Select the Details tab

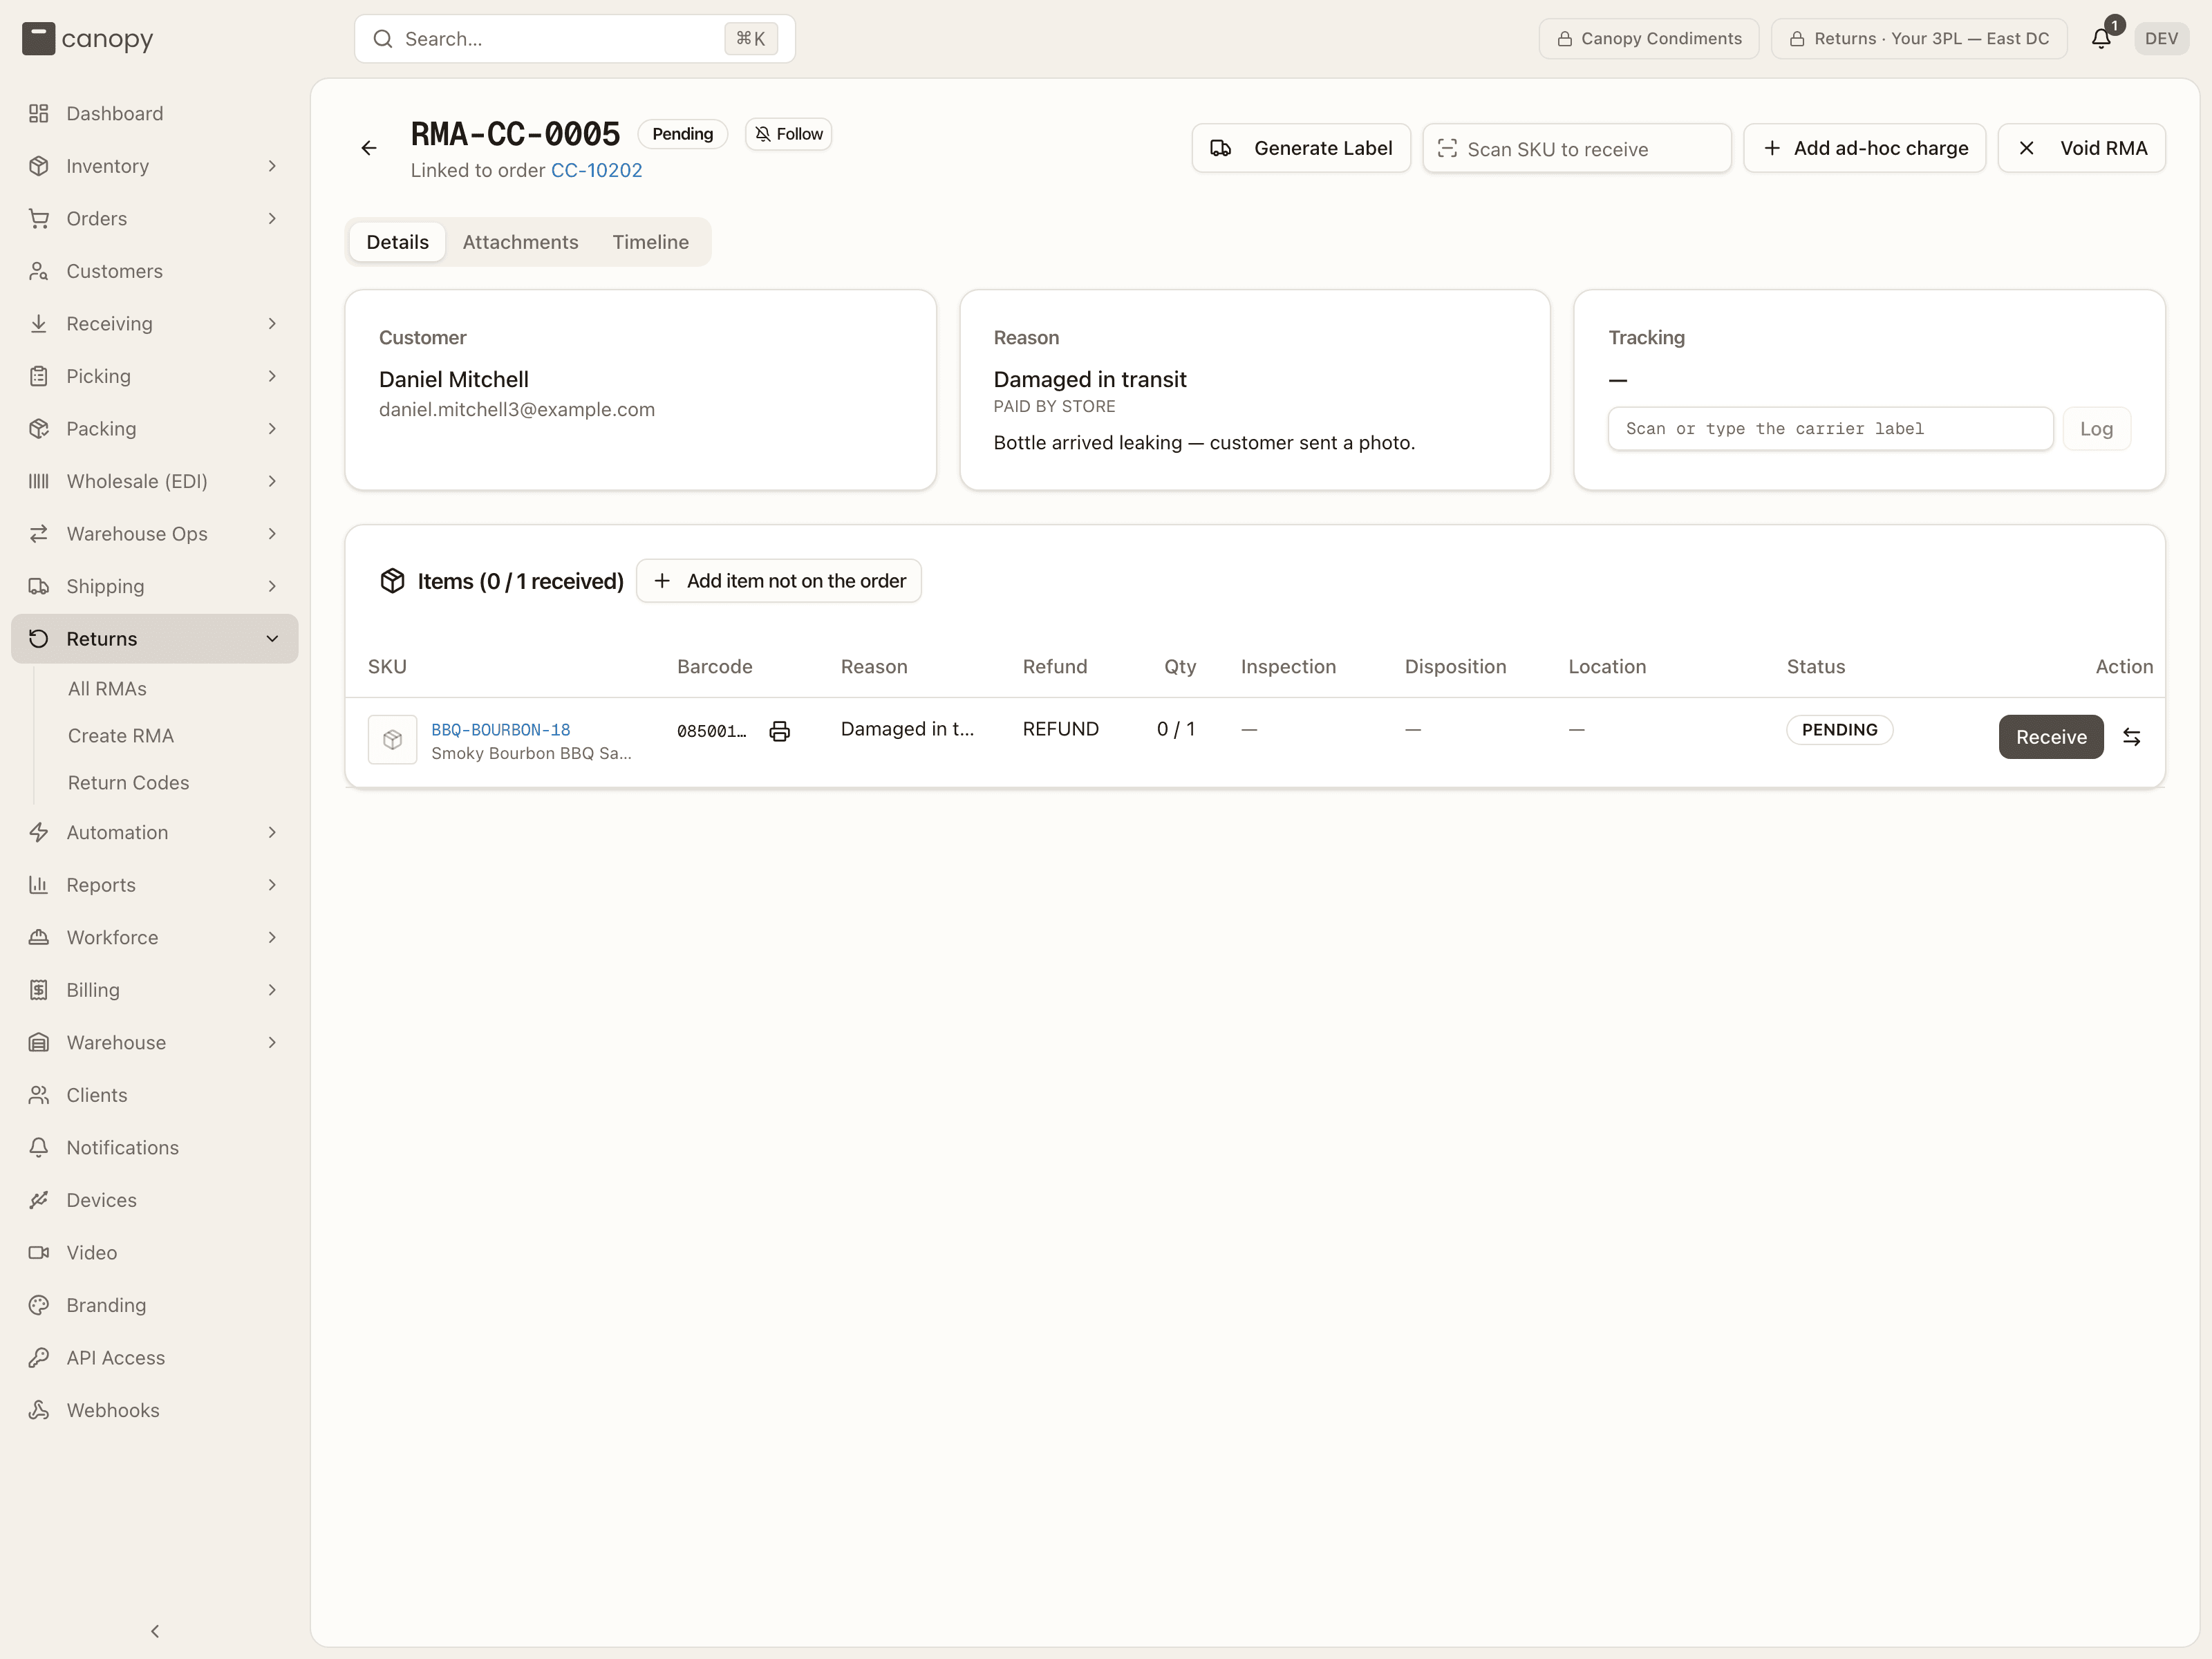[x=397, y=242]
